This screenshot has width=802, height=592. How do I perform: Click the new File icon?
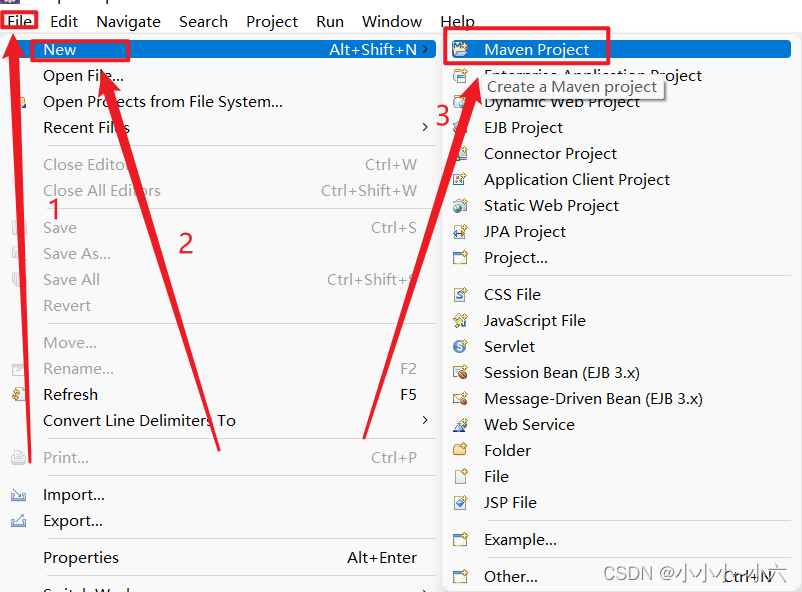click(x=460, y=476)
